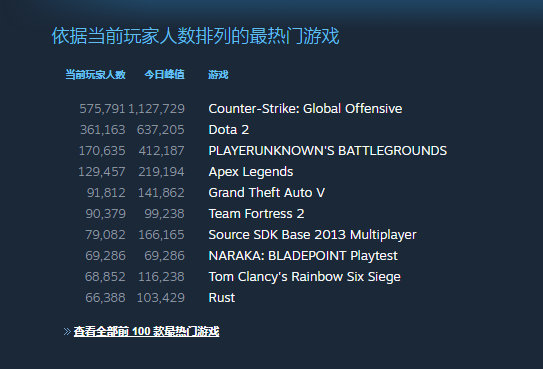Open the Dota 2 game link
Image resolution: width=543 pixels, height=369 pixels.
click(x=229, y=130)
